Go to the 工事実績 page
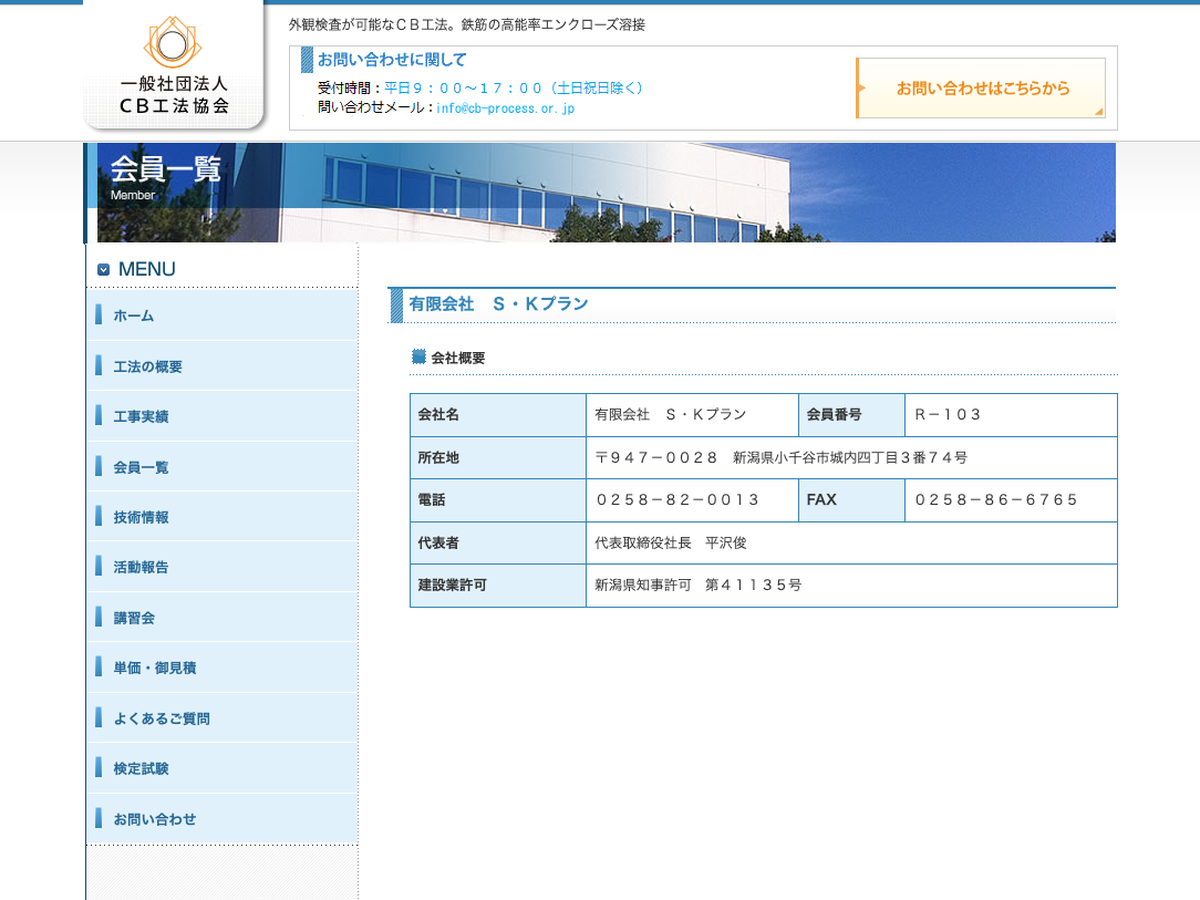1200x900 pixels. tap(141, 417)
